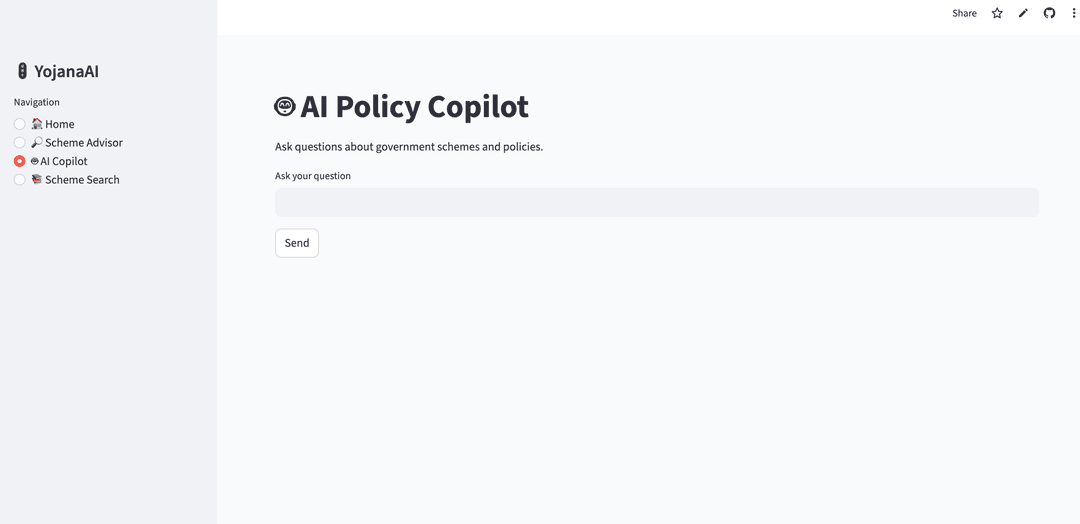
Task: Click the YojanaAI title text
Action: 66,71
